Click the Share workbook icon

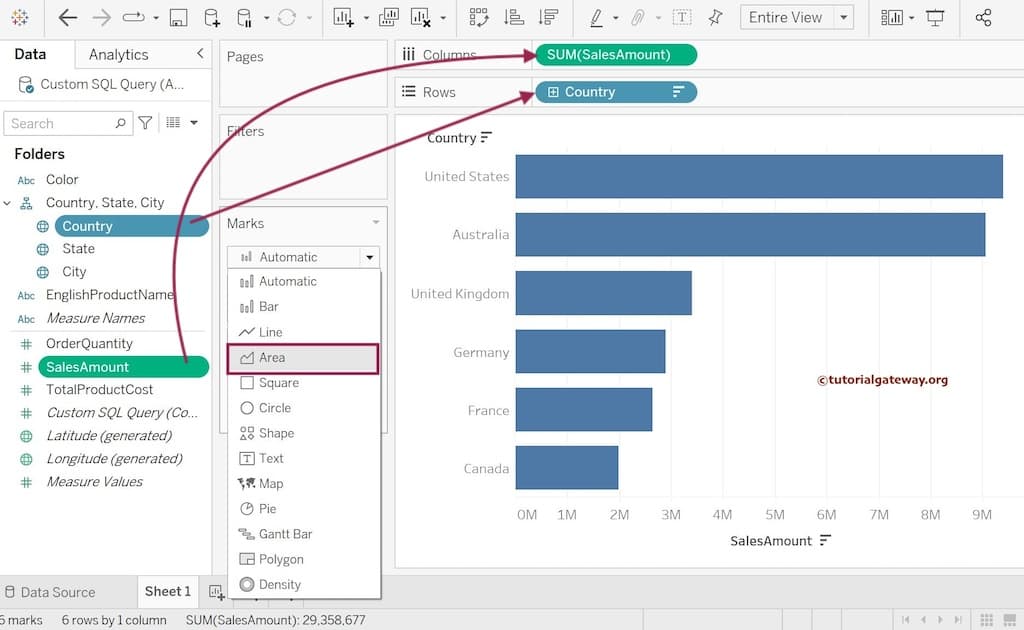pos(983,18)
